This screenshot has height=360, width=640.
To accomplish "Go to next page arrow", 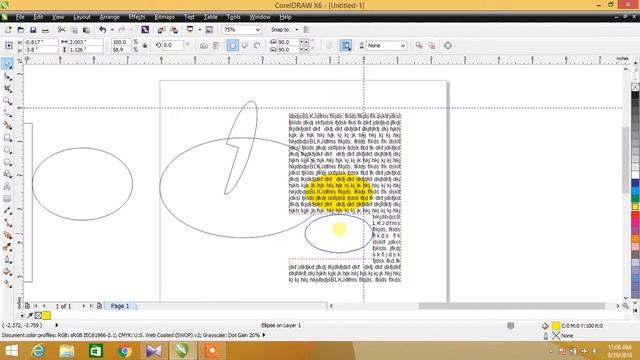I will point(84,306).
